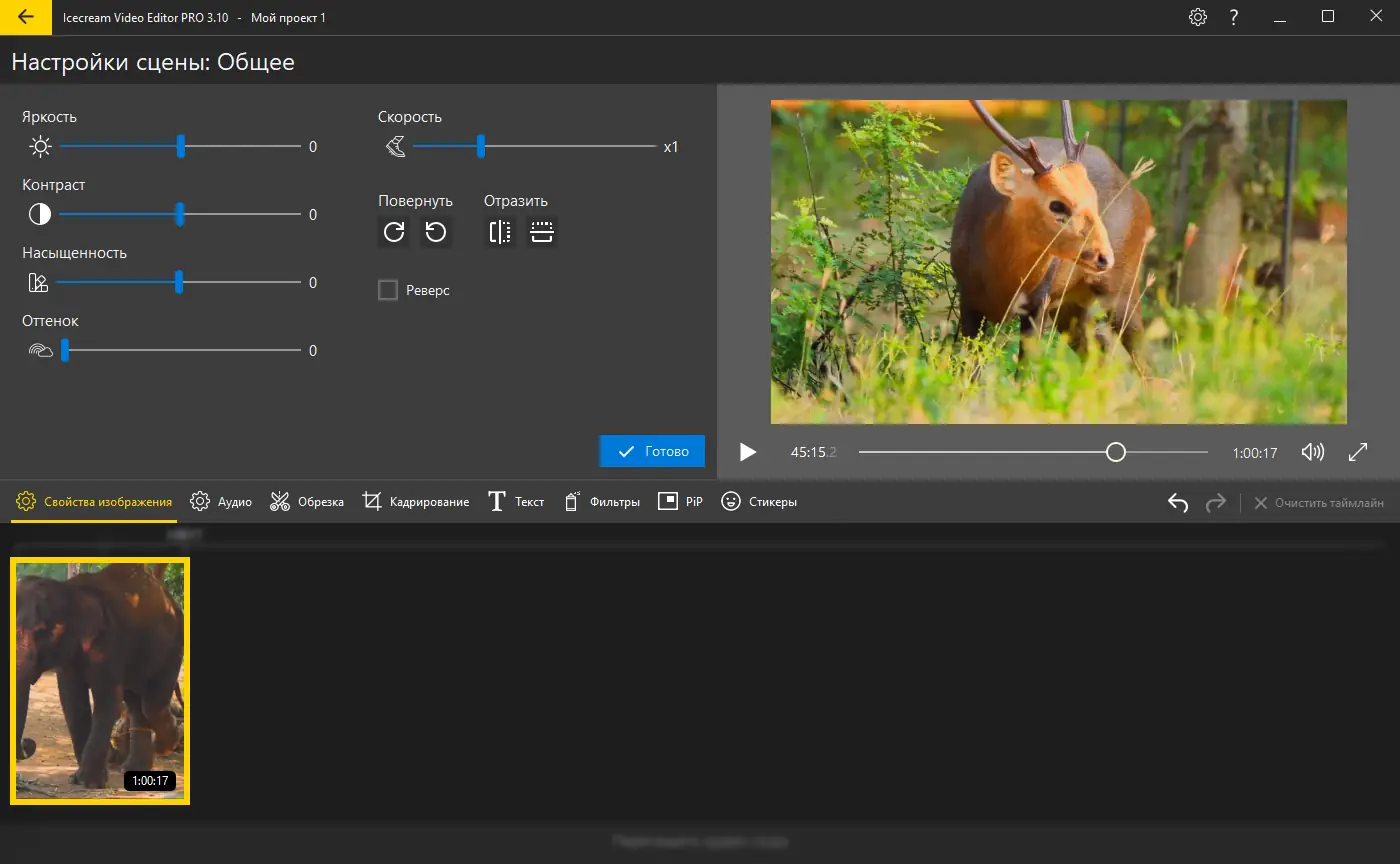Play the video preview
1400x864 pixels.
click(748, 452)
